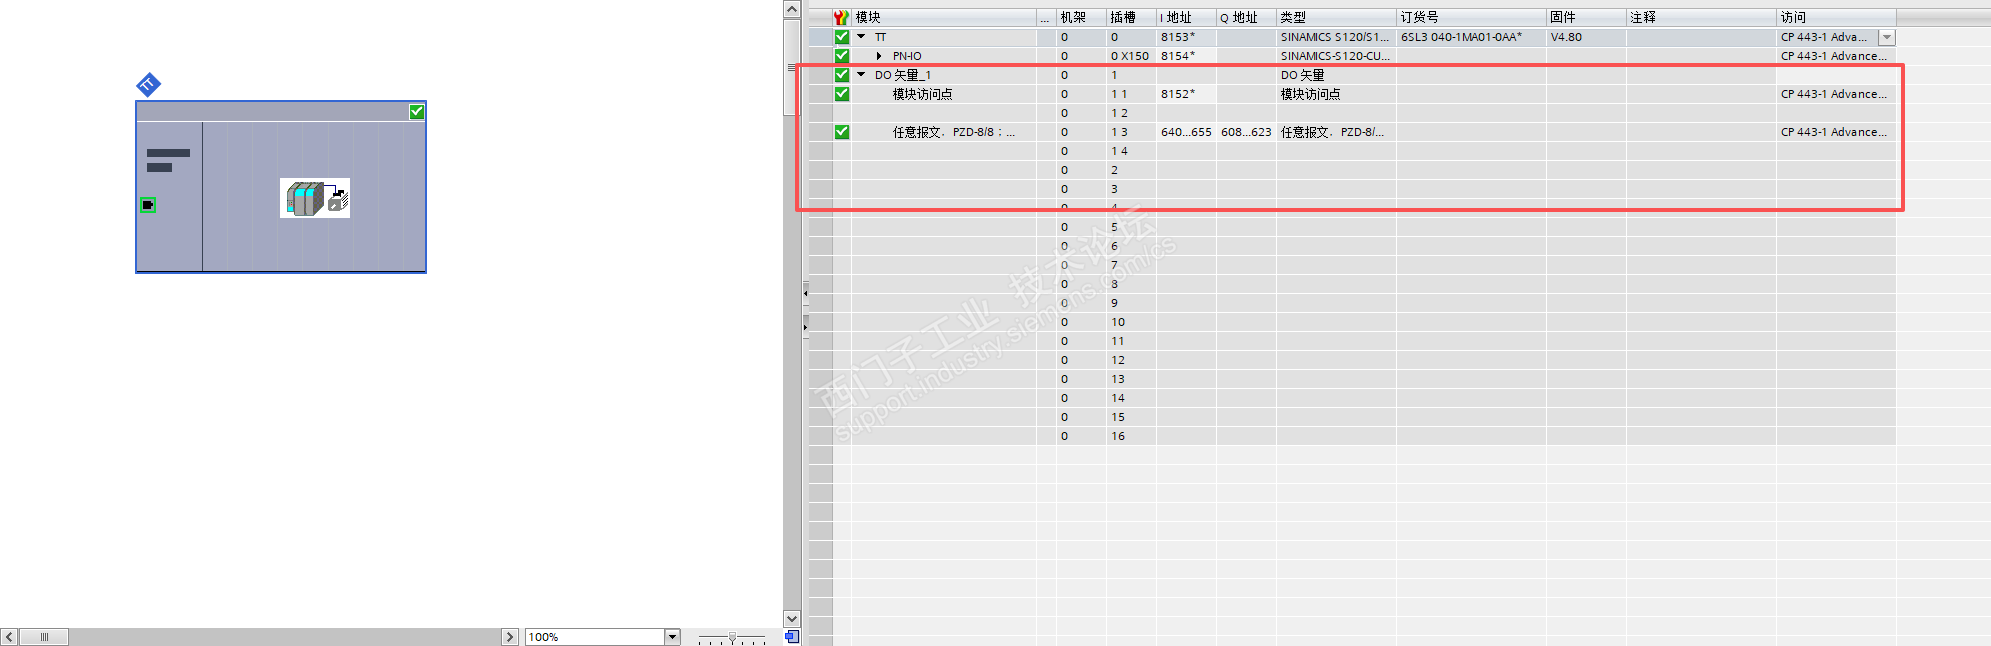The height and width of the screenshot is (646, 1991).
Task: Click the green status check on DO 矢量_1 row
Action: tap(842, 75)
